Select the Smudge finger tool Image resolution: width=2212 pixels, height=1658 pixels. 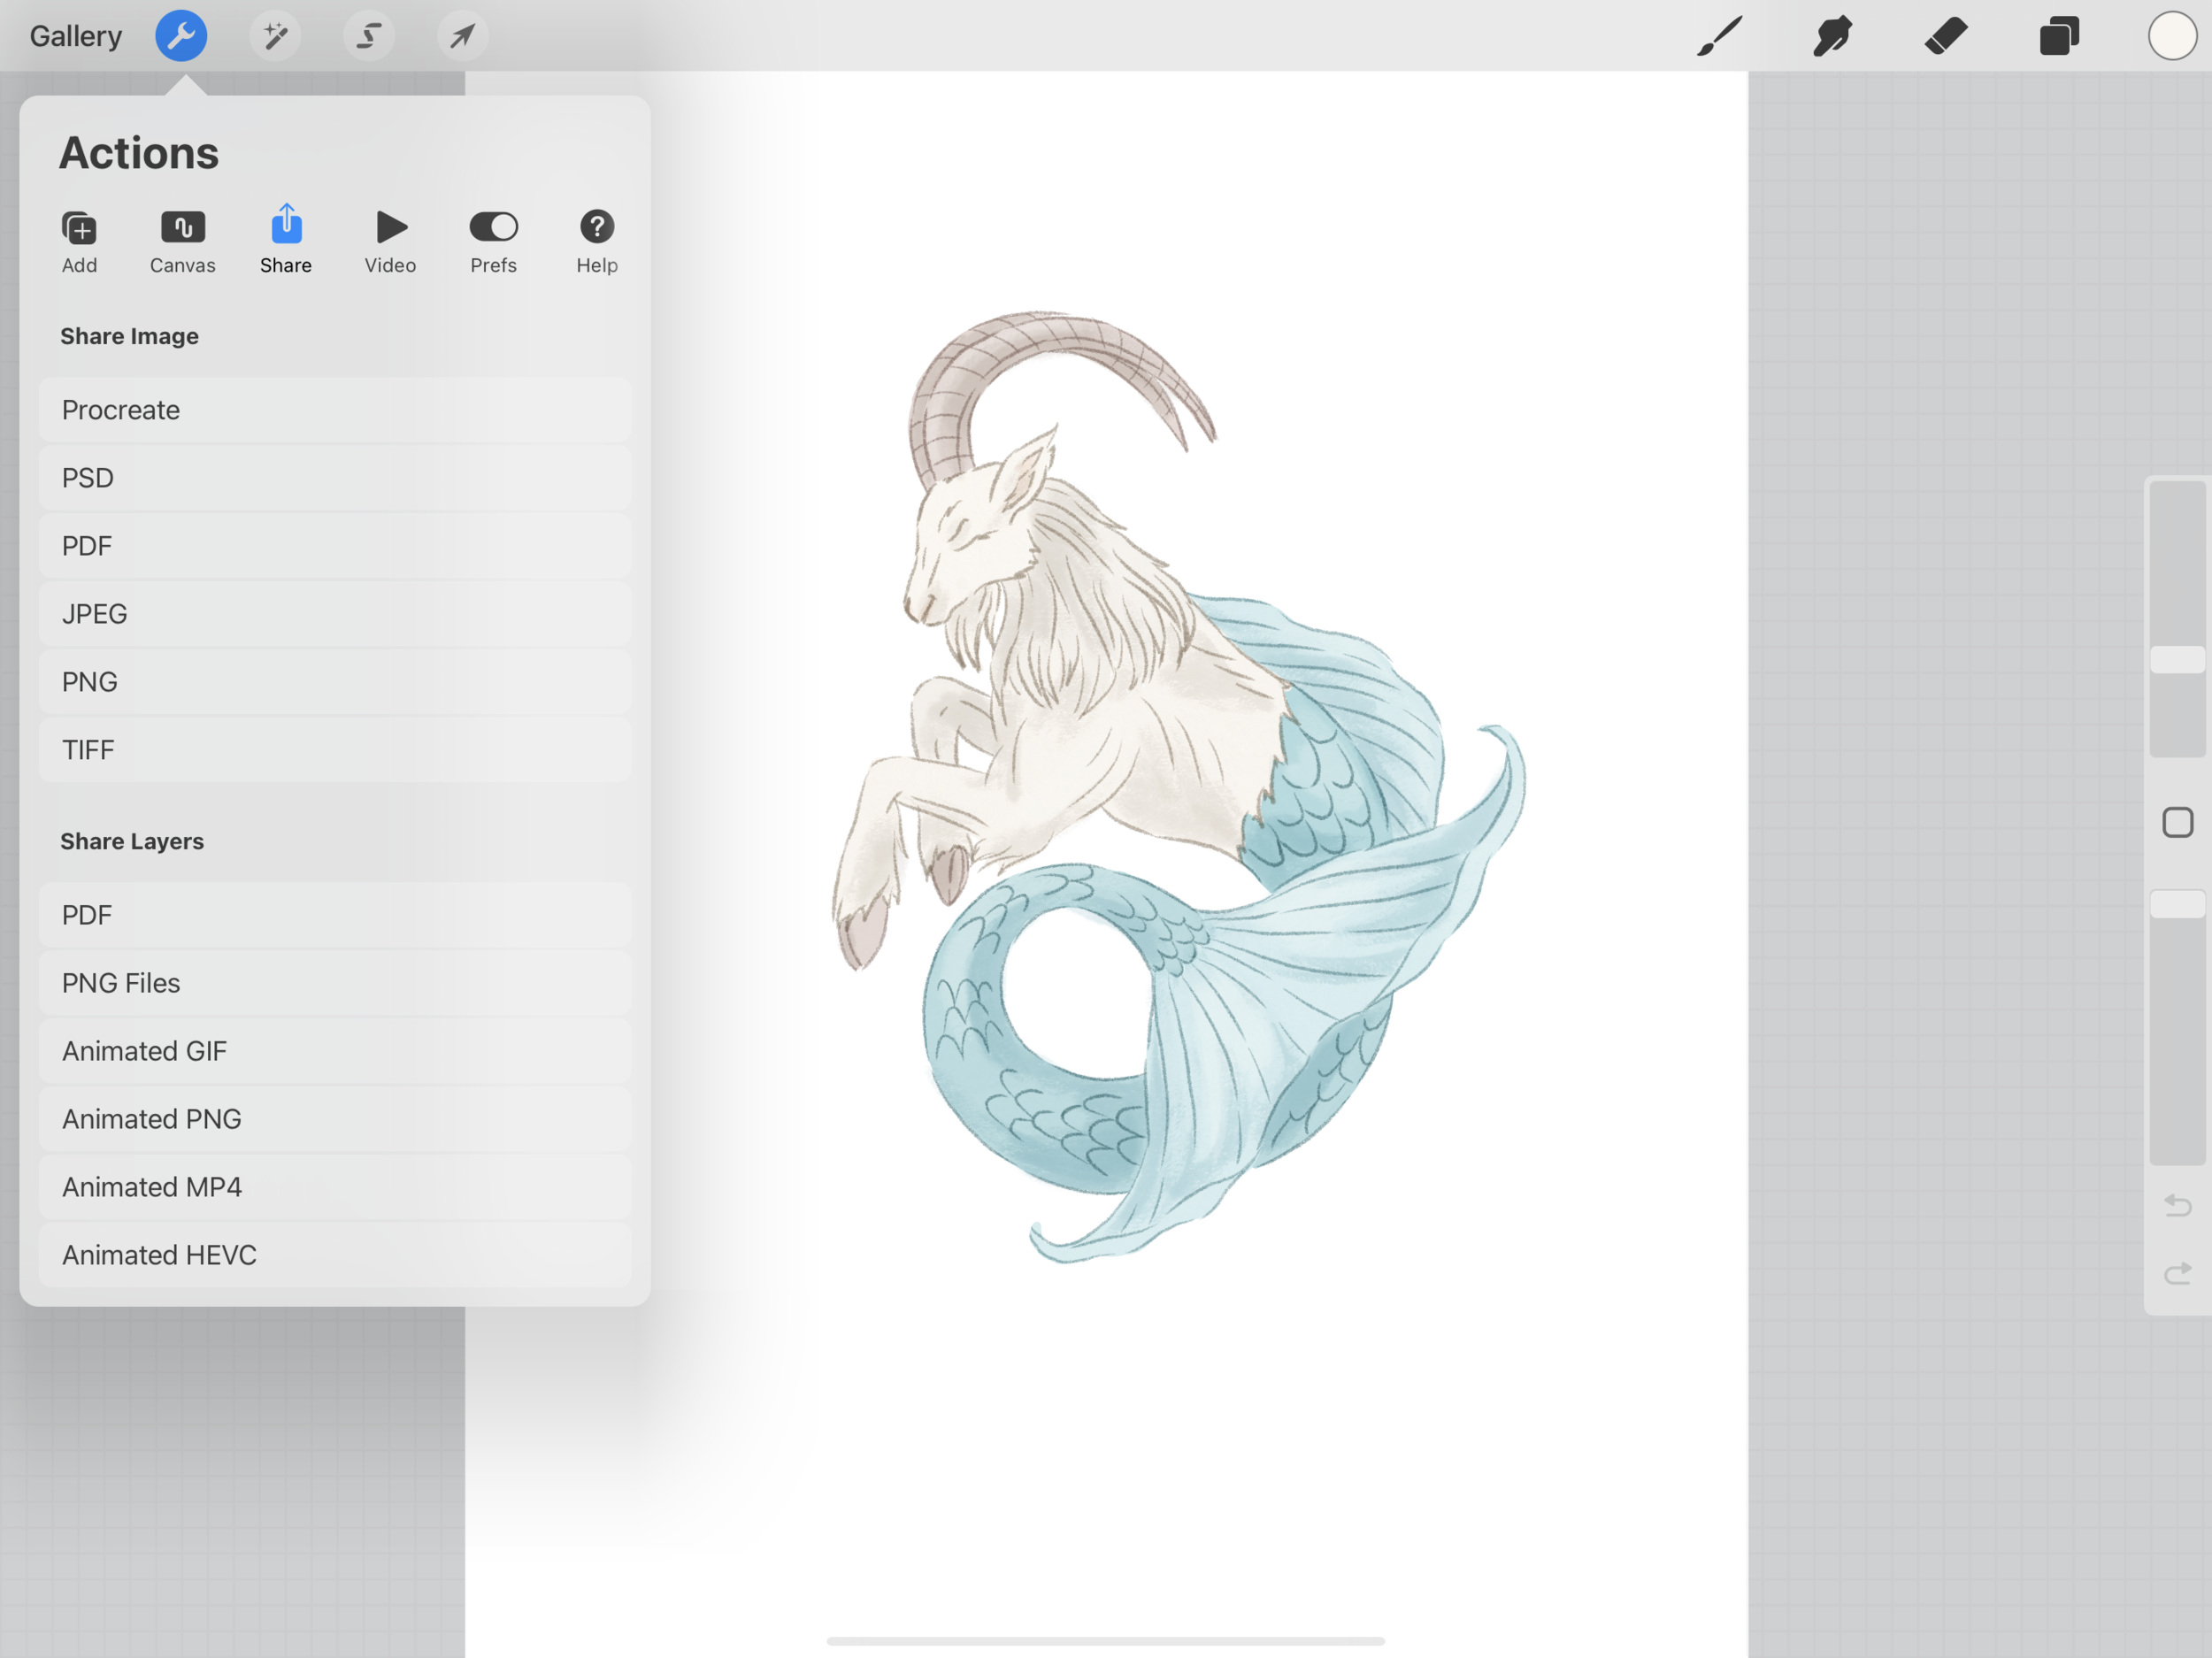pos(1832,36)
